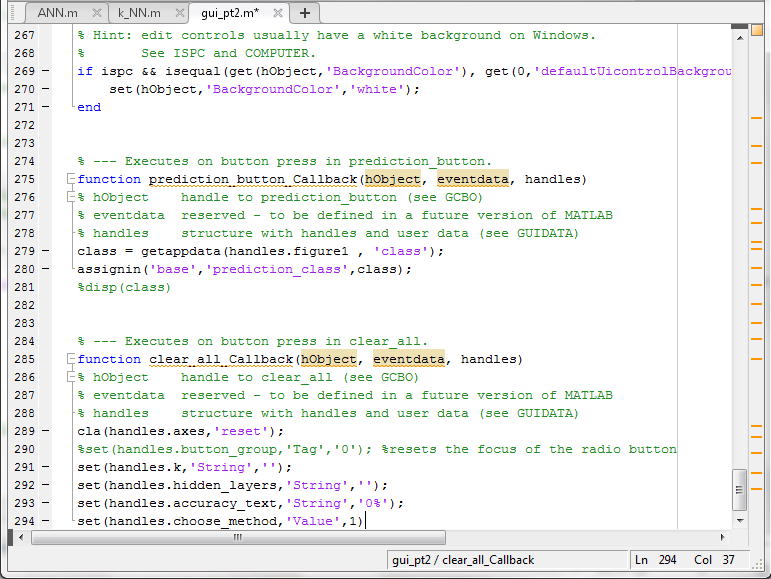
Task: Close the gui_pt2.m* tab
Action: point(278,13)
